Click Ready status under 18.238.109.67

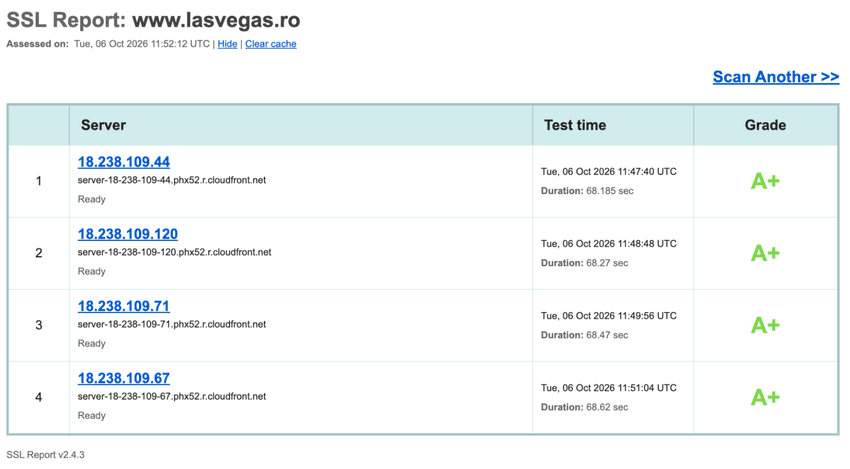tap(92, 416)
